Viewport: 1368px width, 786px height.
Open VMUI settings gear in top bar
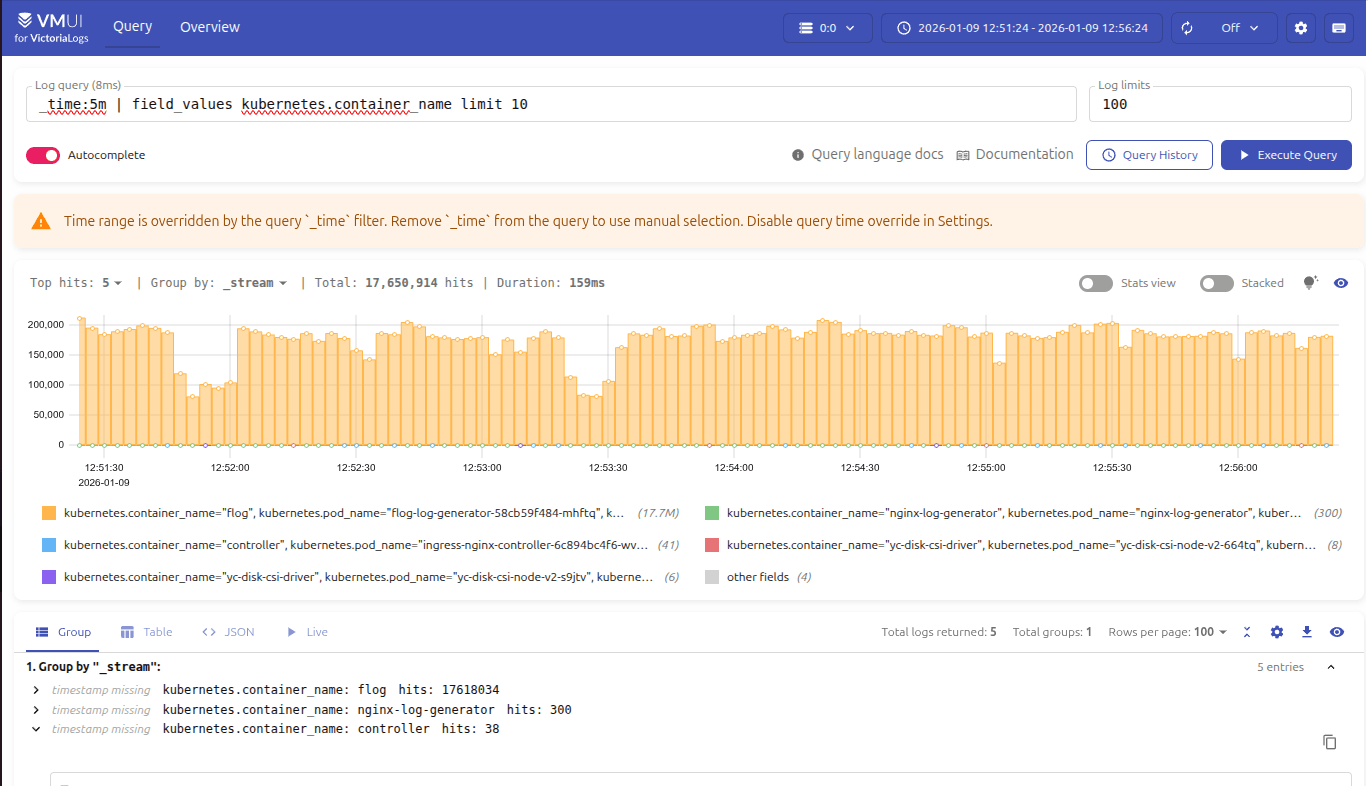(x=1301, y=28)
